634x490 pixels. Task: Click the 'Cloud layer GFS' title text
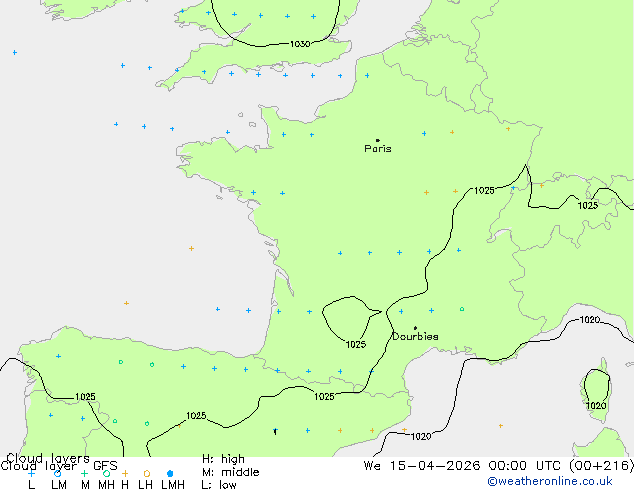pos(59,466)
